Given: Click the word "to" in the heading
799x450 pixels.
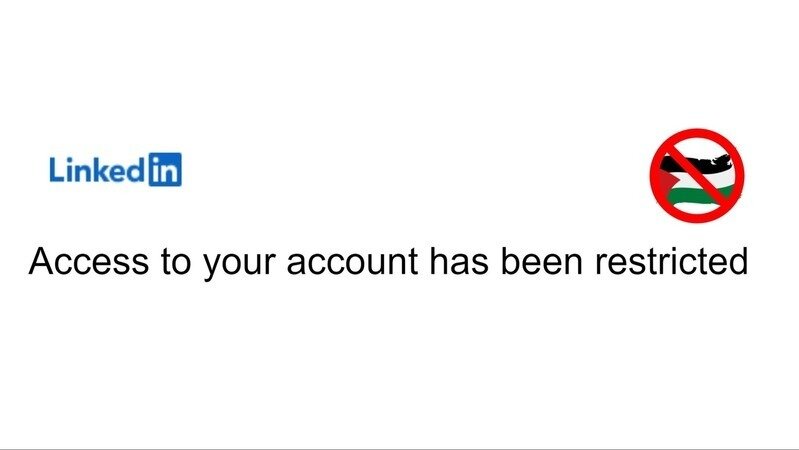Looking at the screenshot, I should [176, 262].
